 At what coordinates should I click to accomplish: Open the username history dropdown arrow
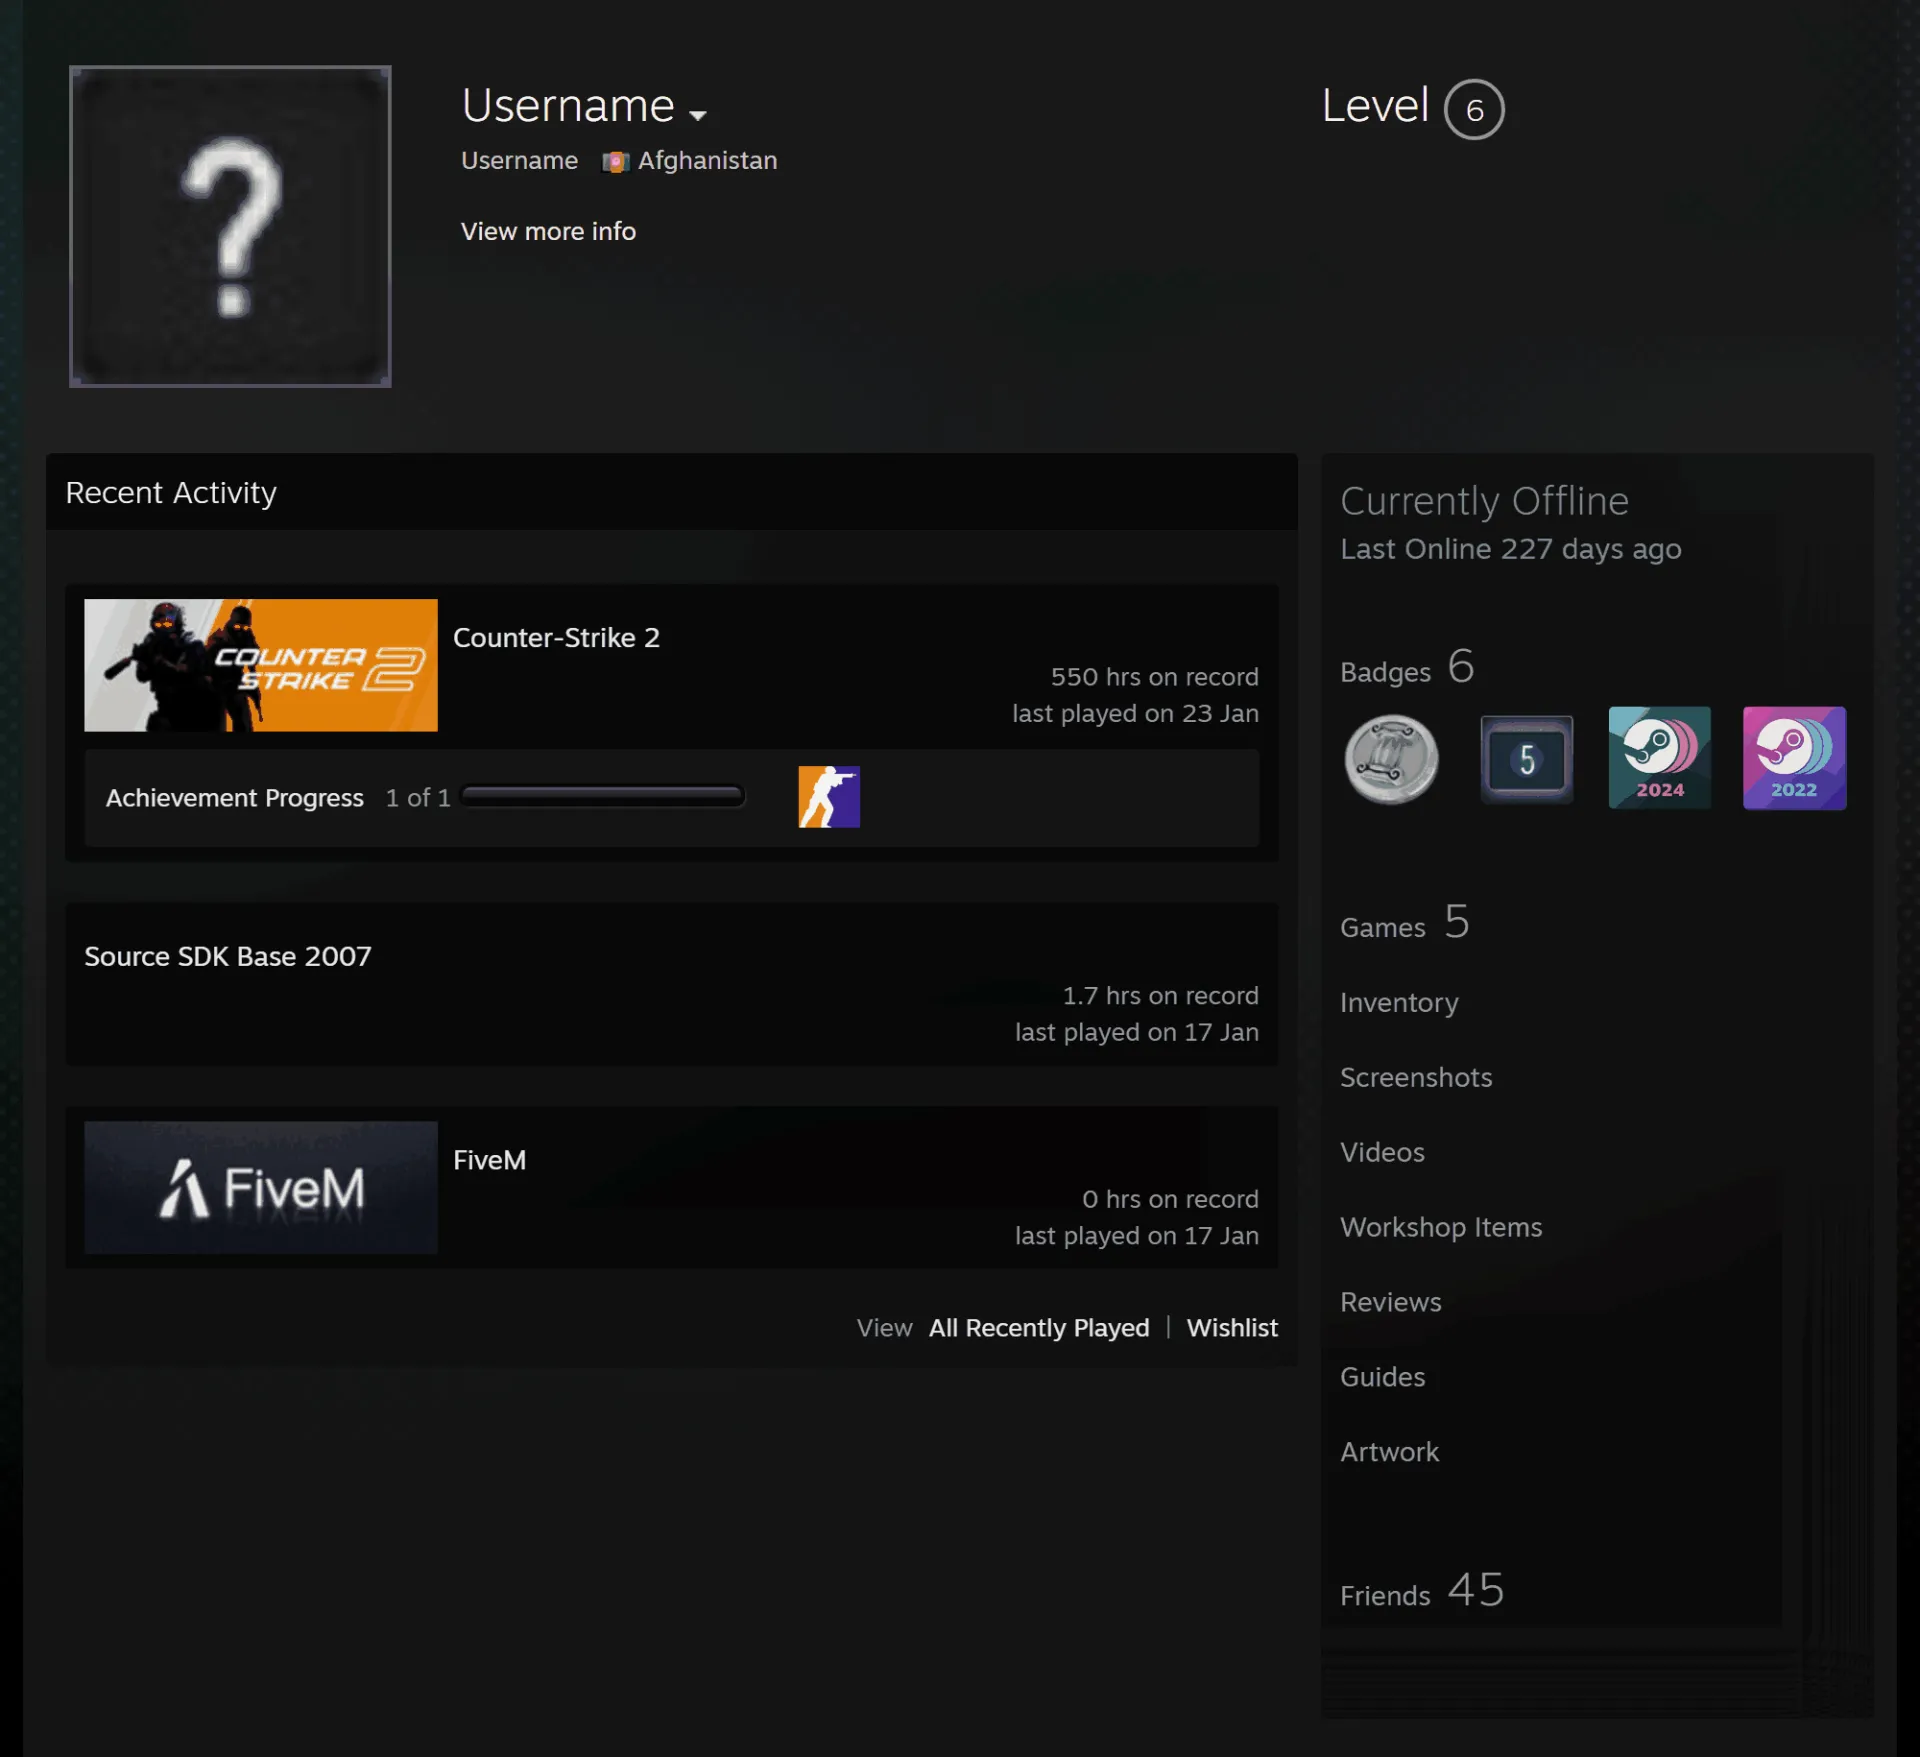click(x=698, y=115)
